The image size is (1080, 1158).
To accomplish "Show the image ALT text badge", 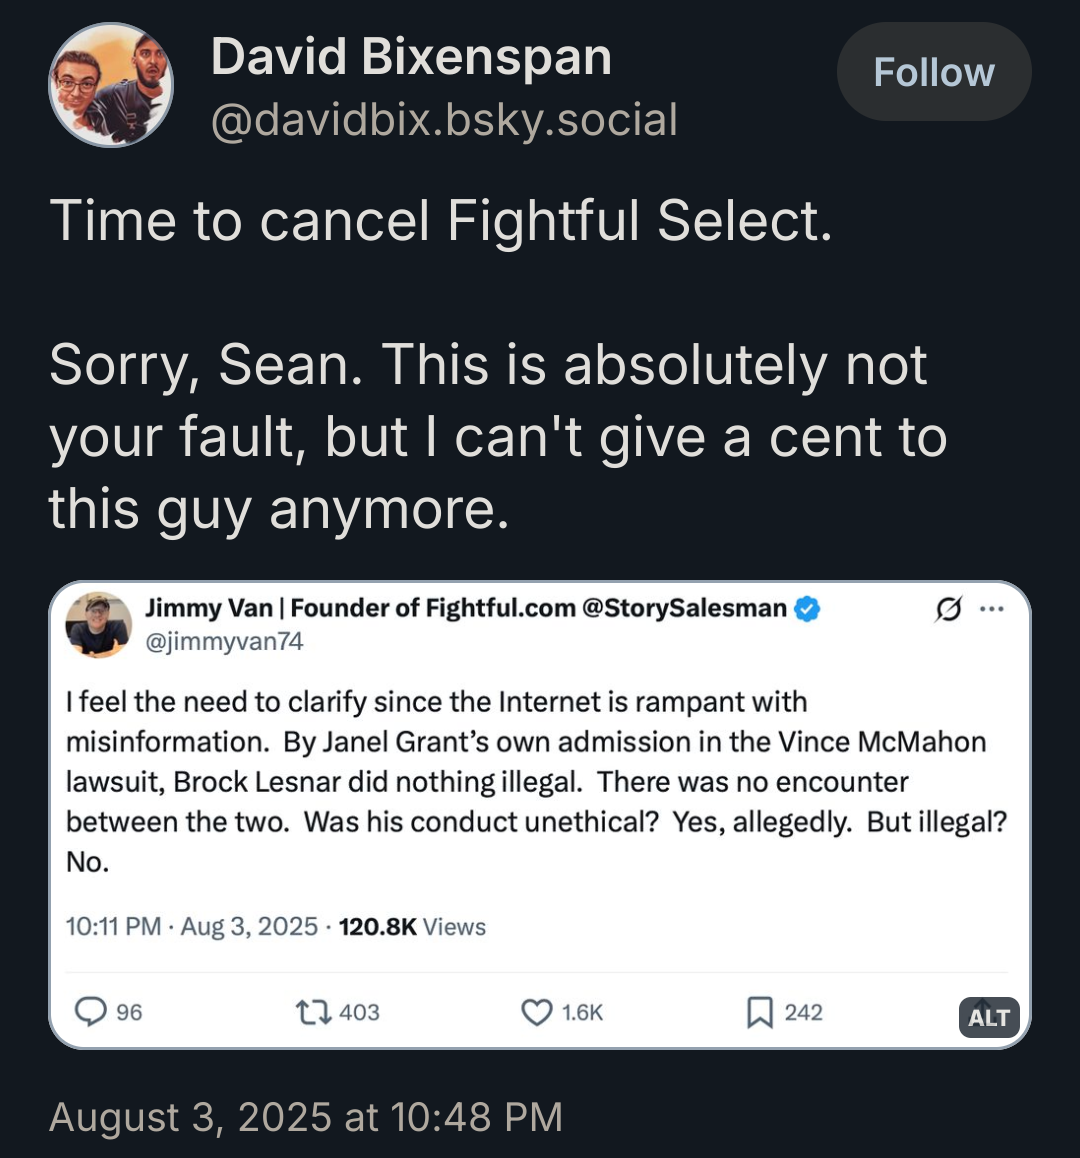I will click(x=988, y=1017).
